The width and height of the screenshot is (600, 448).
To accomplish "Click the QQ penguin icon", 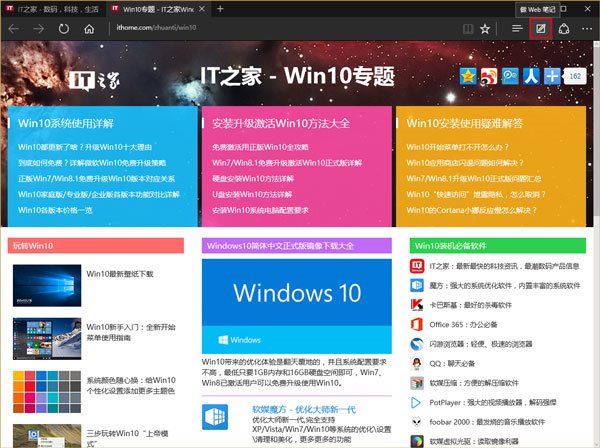I will point(417,363).
